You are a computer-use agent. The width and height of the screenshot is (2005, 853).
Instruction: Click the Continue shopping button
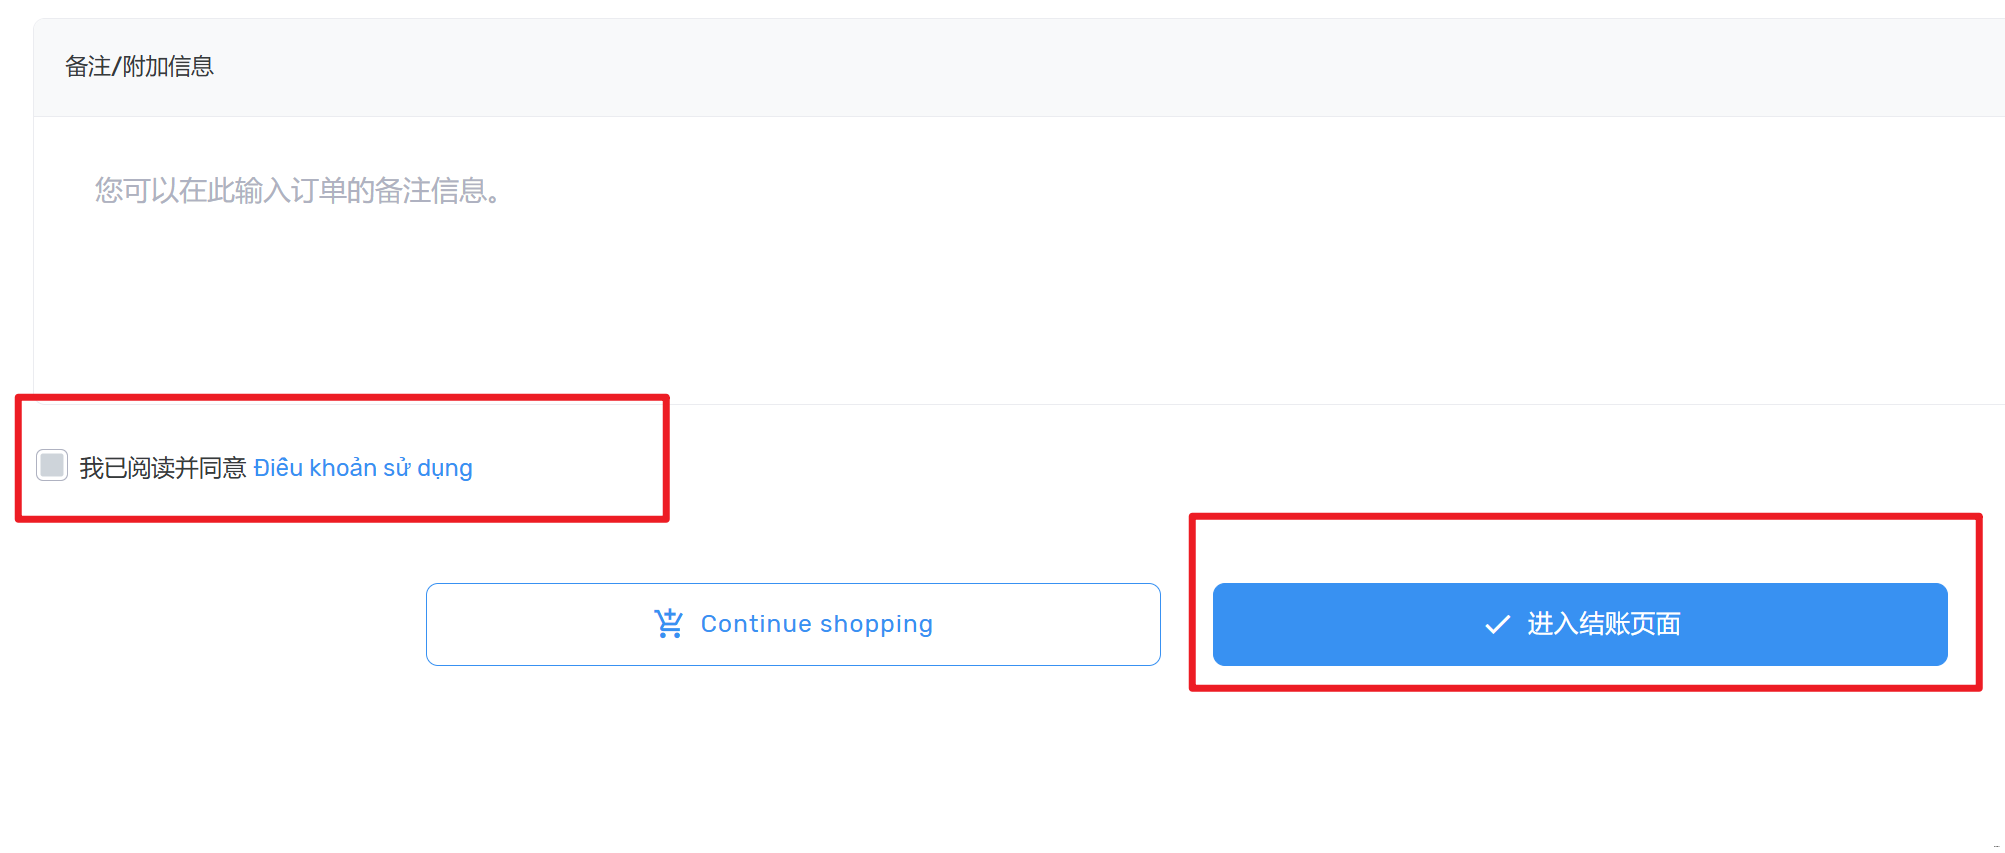click(x=793, y=624)
